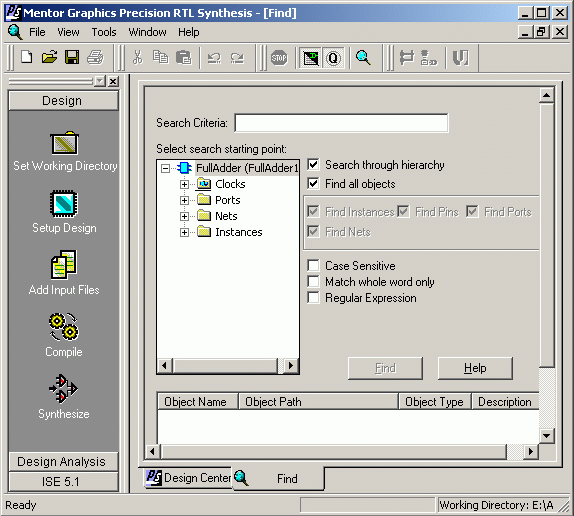Switch to the Design Center tab

188,478
